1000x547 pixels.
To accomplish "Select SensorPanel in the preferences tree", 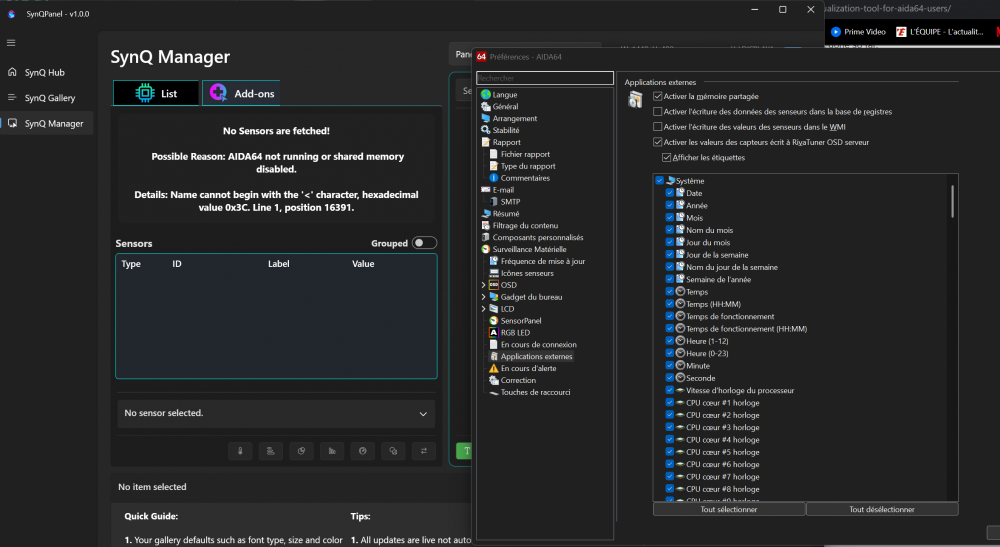I will [x=520, y=320].
